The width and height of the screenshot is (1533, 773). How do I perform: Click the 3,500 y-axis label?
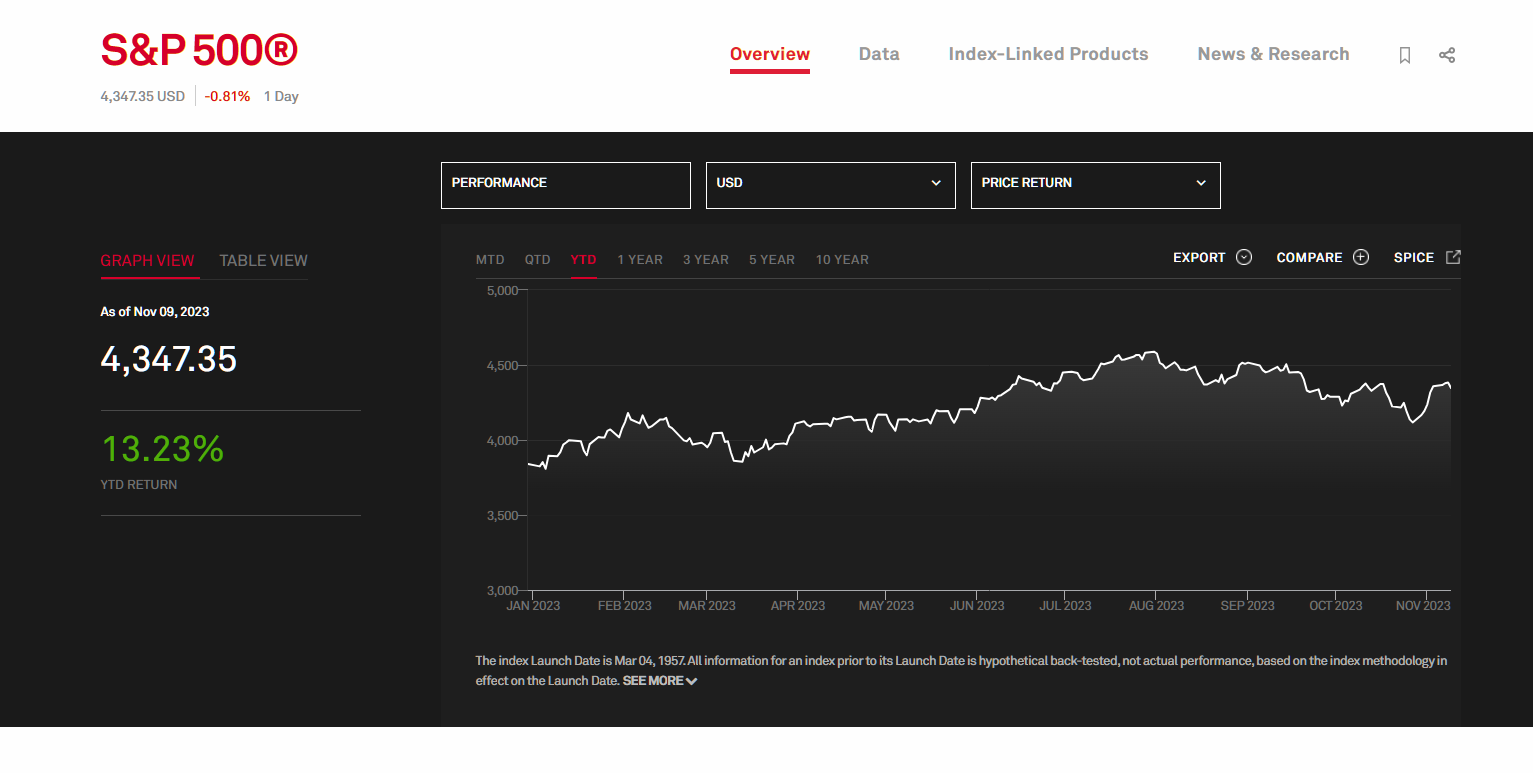click(x=502, y=516)
